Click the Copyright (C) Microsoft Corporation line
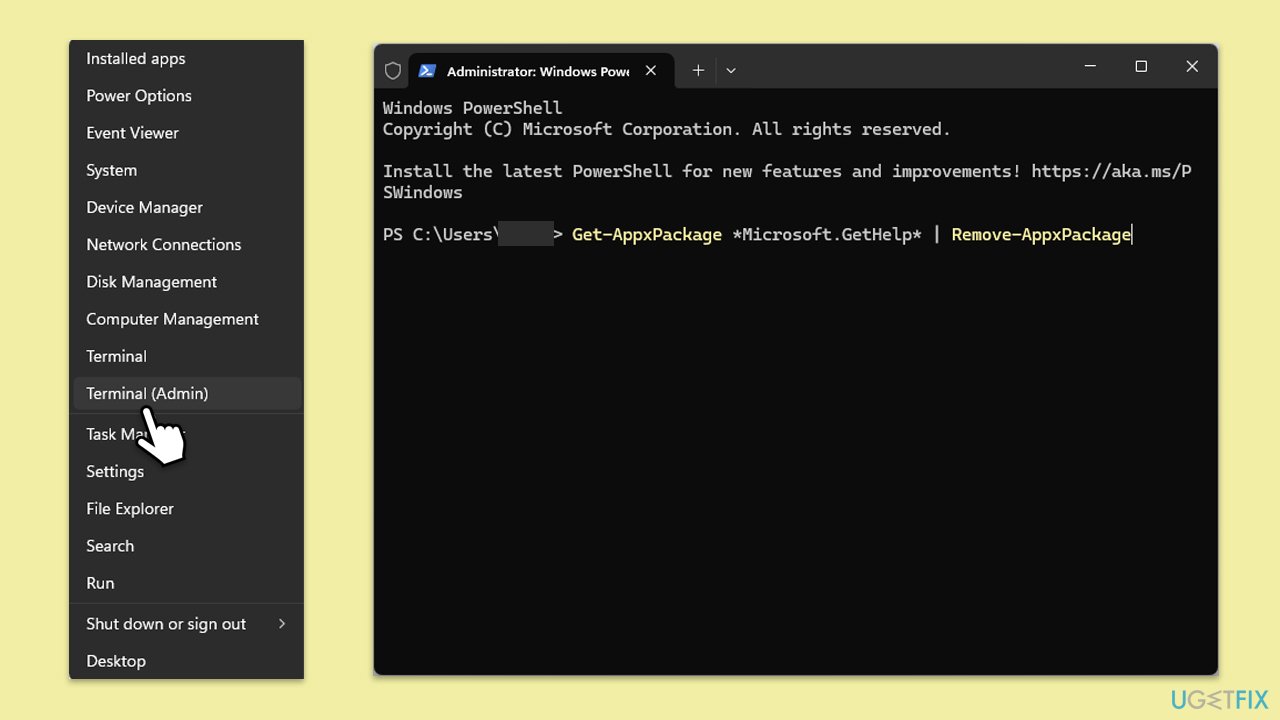Viewport: 1280px width, 720px height. pos(667,129)
